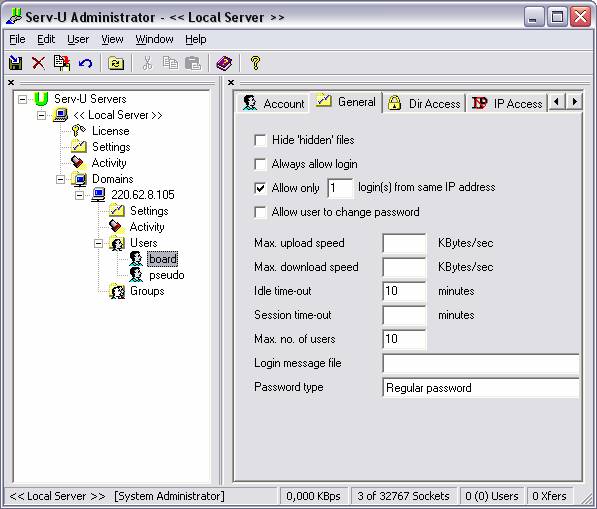The image size is (597, 509).
Task: Click the paste clipboard toolbar icon
Action: 193,63
